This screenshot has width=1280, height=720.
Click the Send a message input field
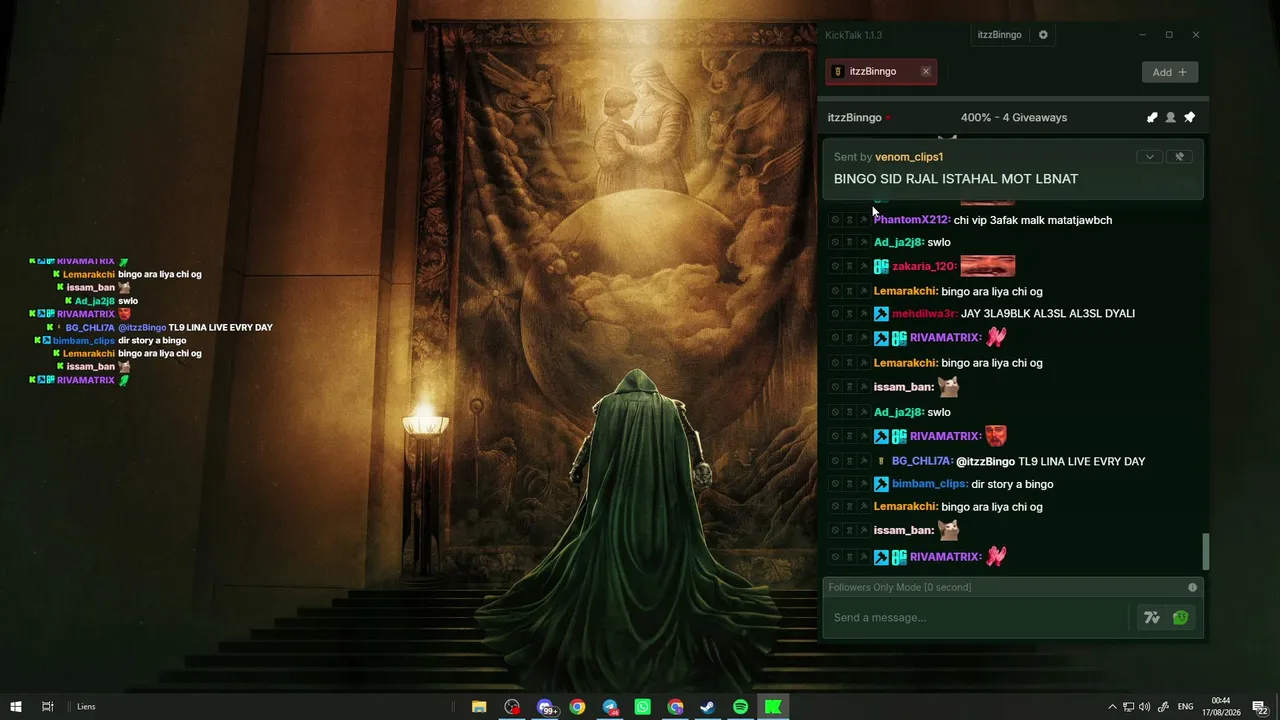[978, 618]
